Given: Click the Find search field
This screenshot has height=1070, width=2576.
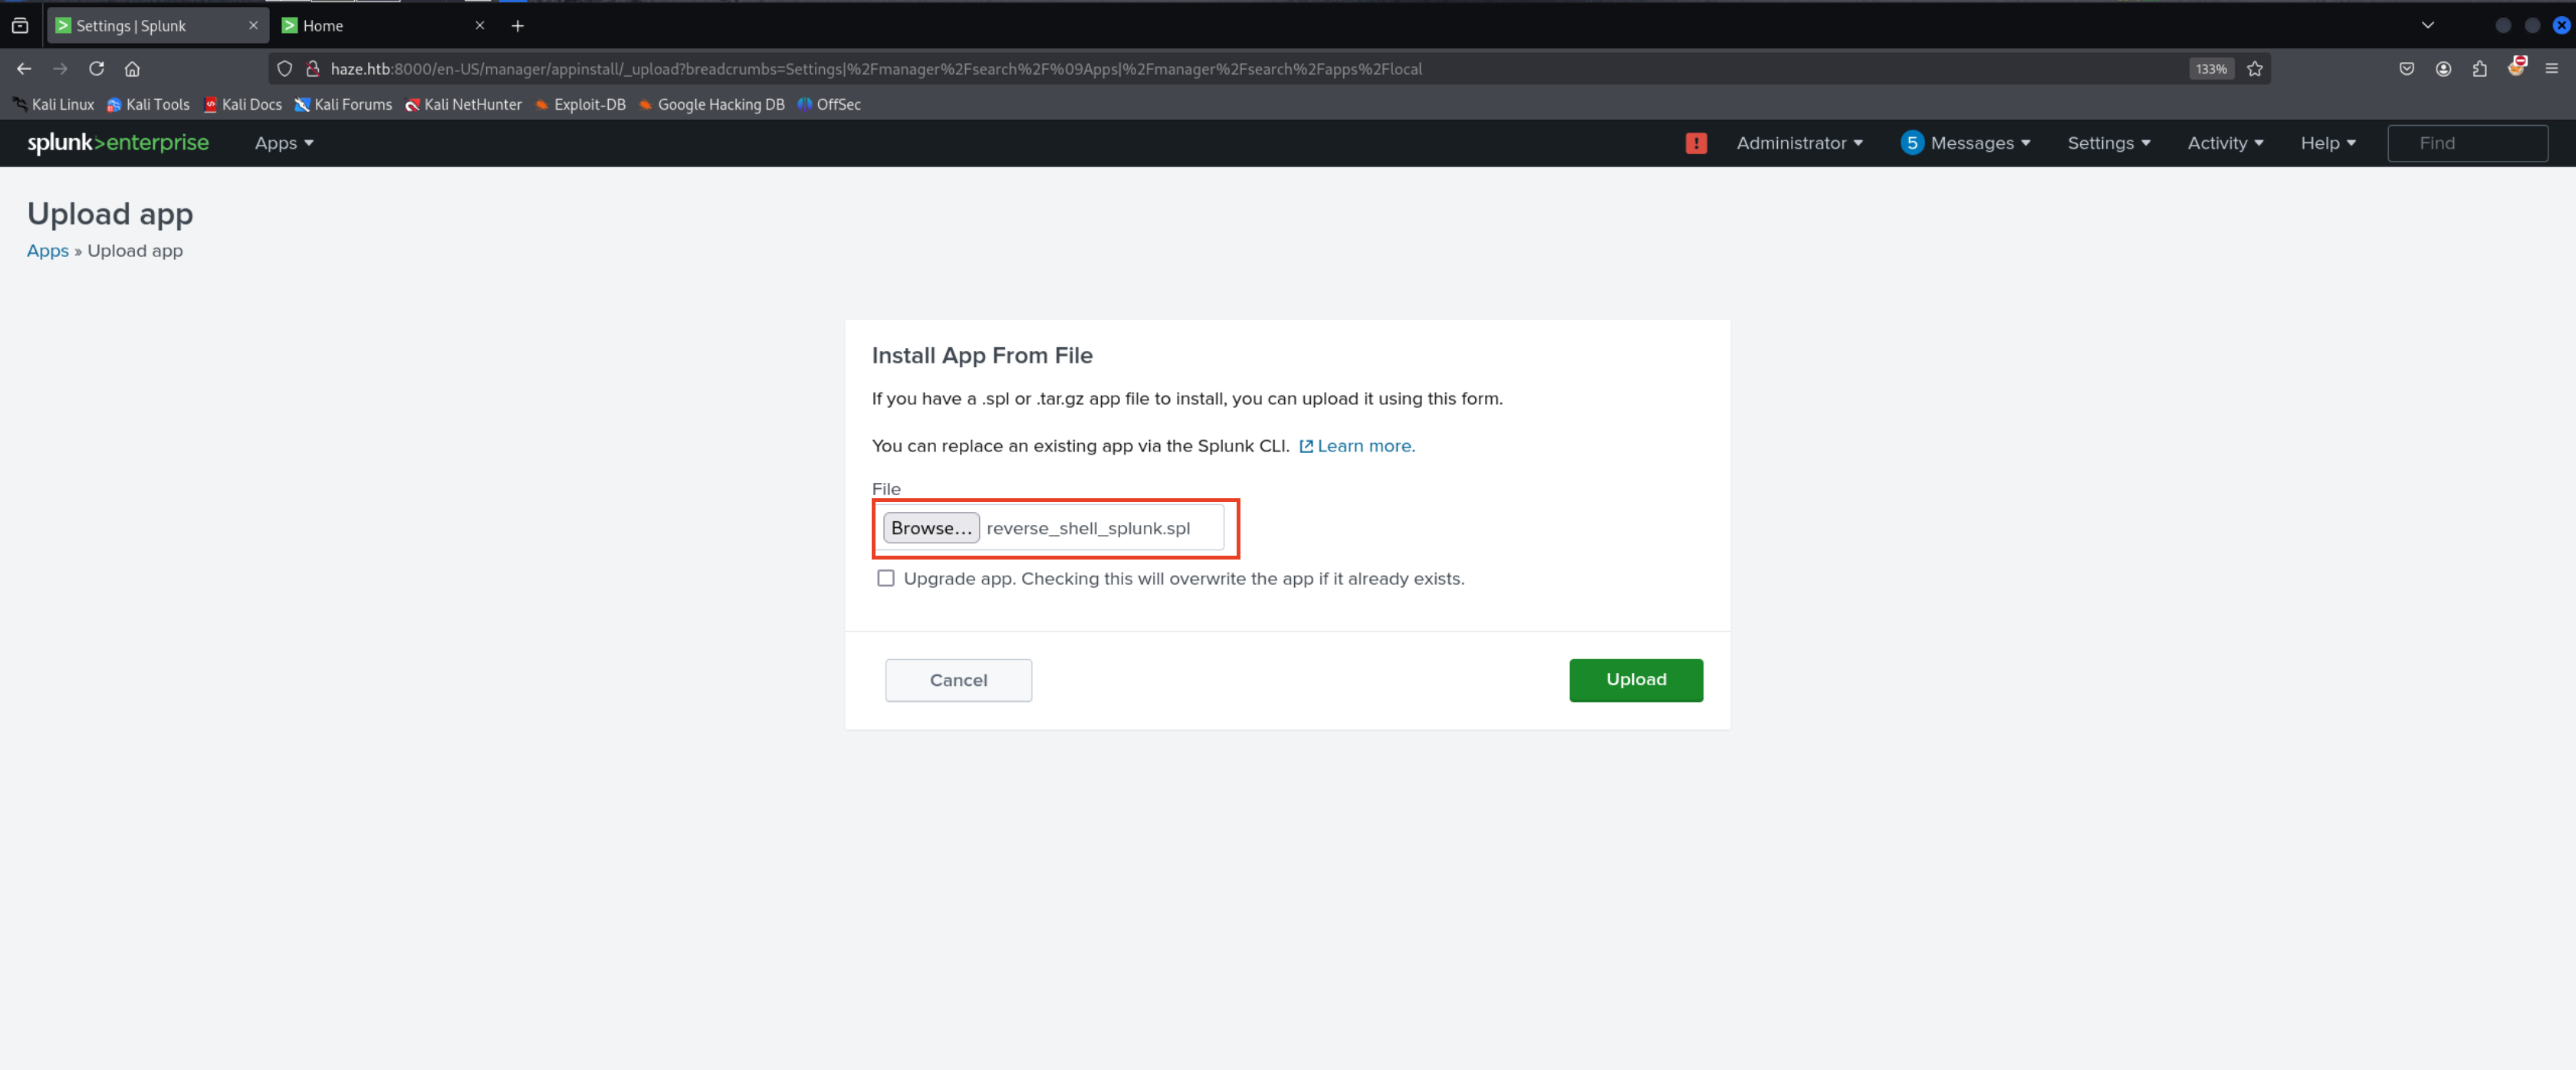Looking at the screenshot, I should pos(2467,143).
